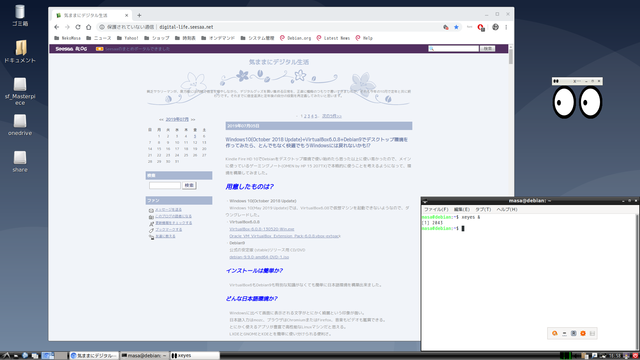Open the Latest News bookmark

coord(333,38)
